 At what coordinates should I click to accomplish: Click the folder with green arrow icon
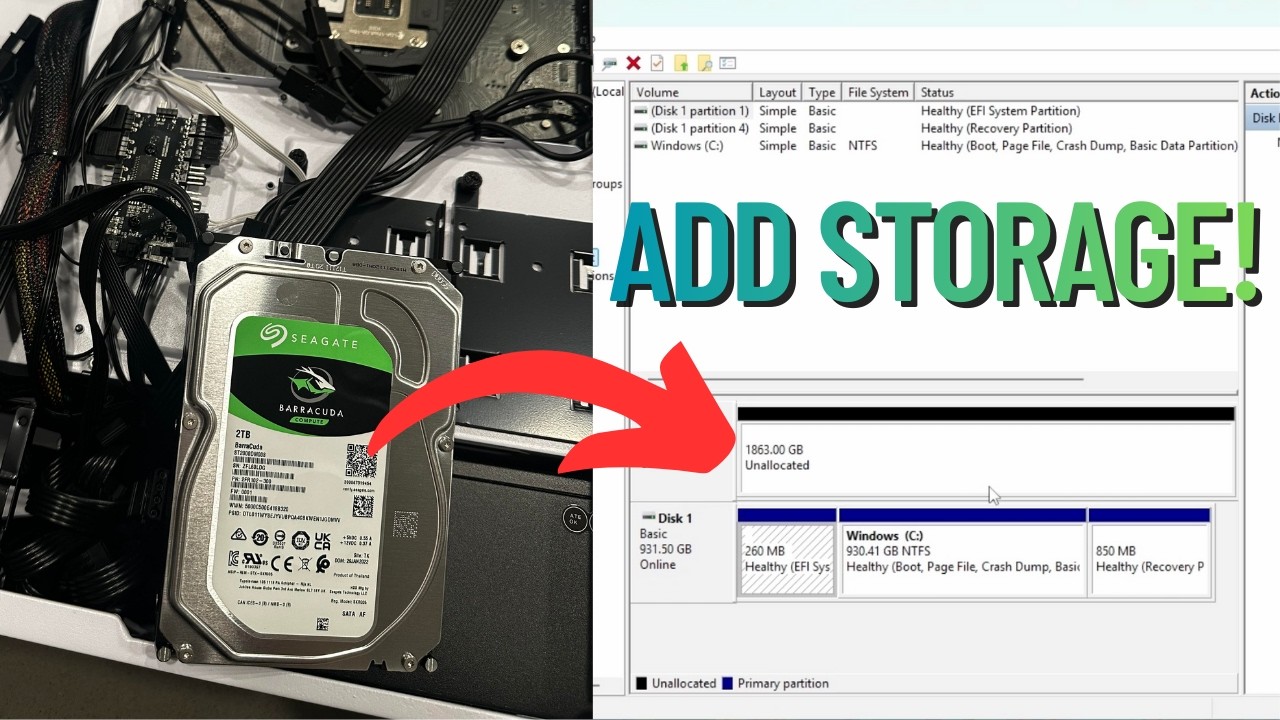click(x=681, y=63)
